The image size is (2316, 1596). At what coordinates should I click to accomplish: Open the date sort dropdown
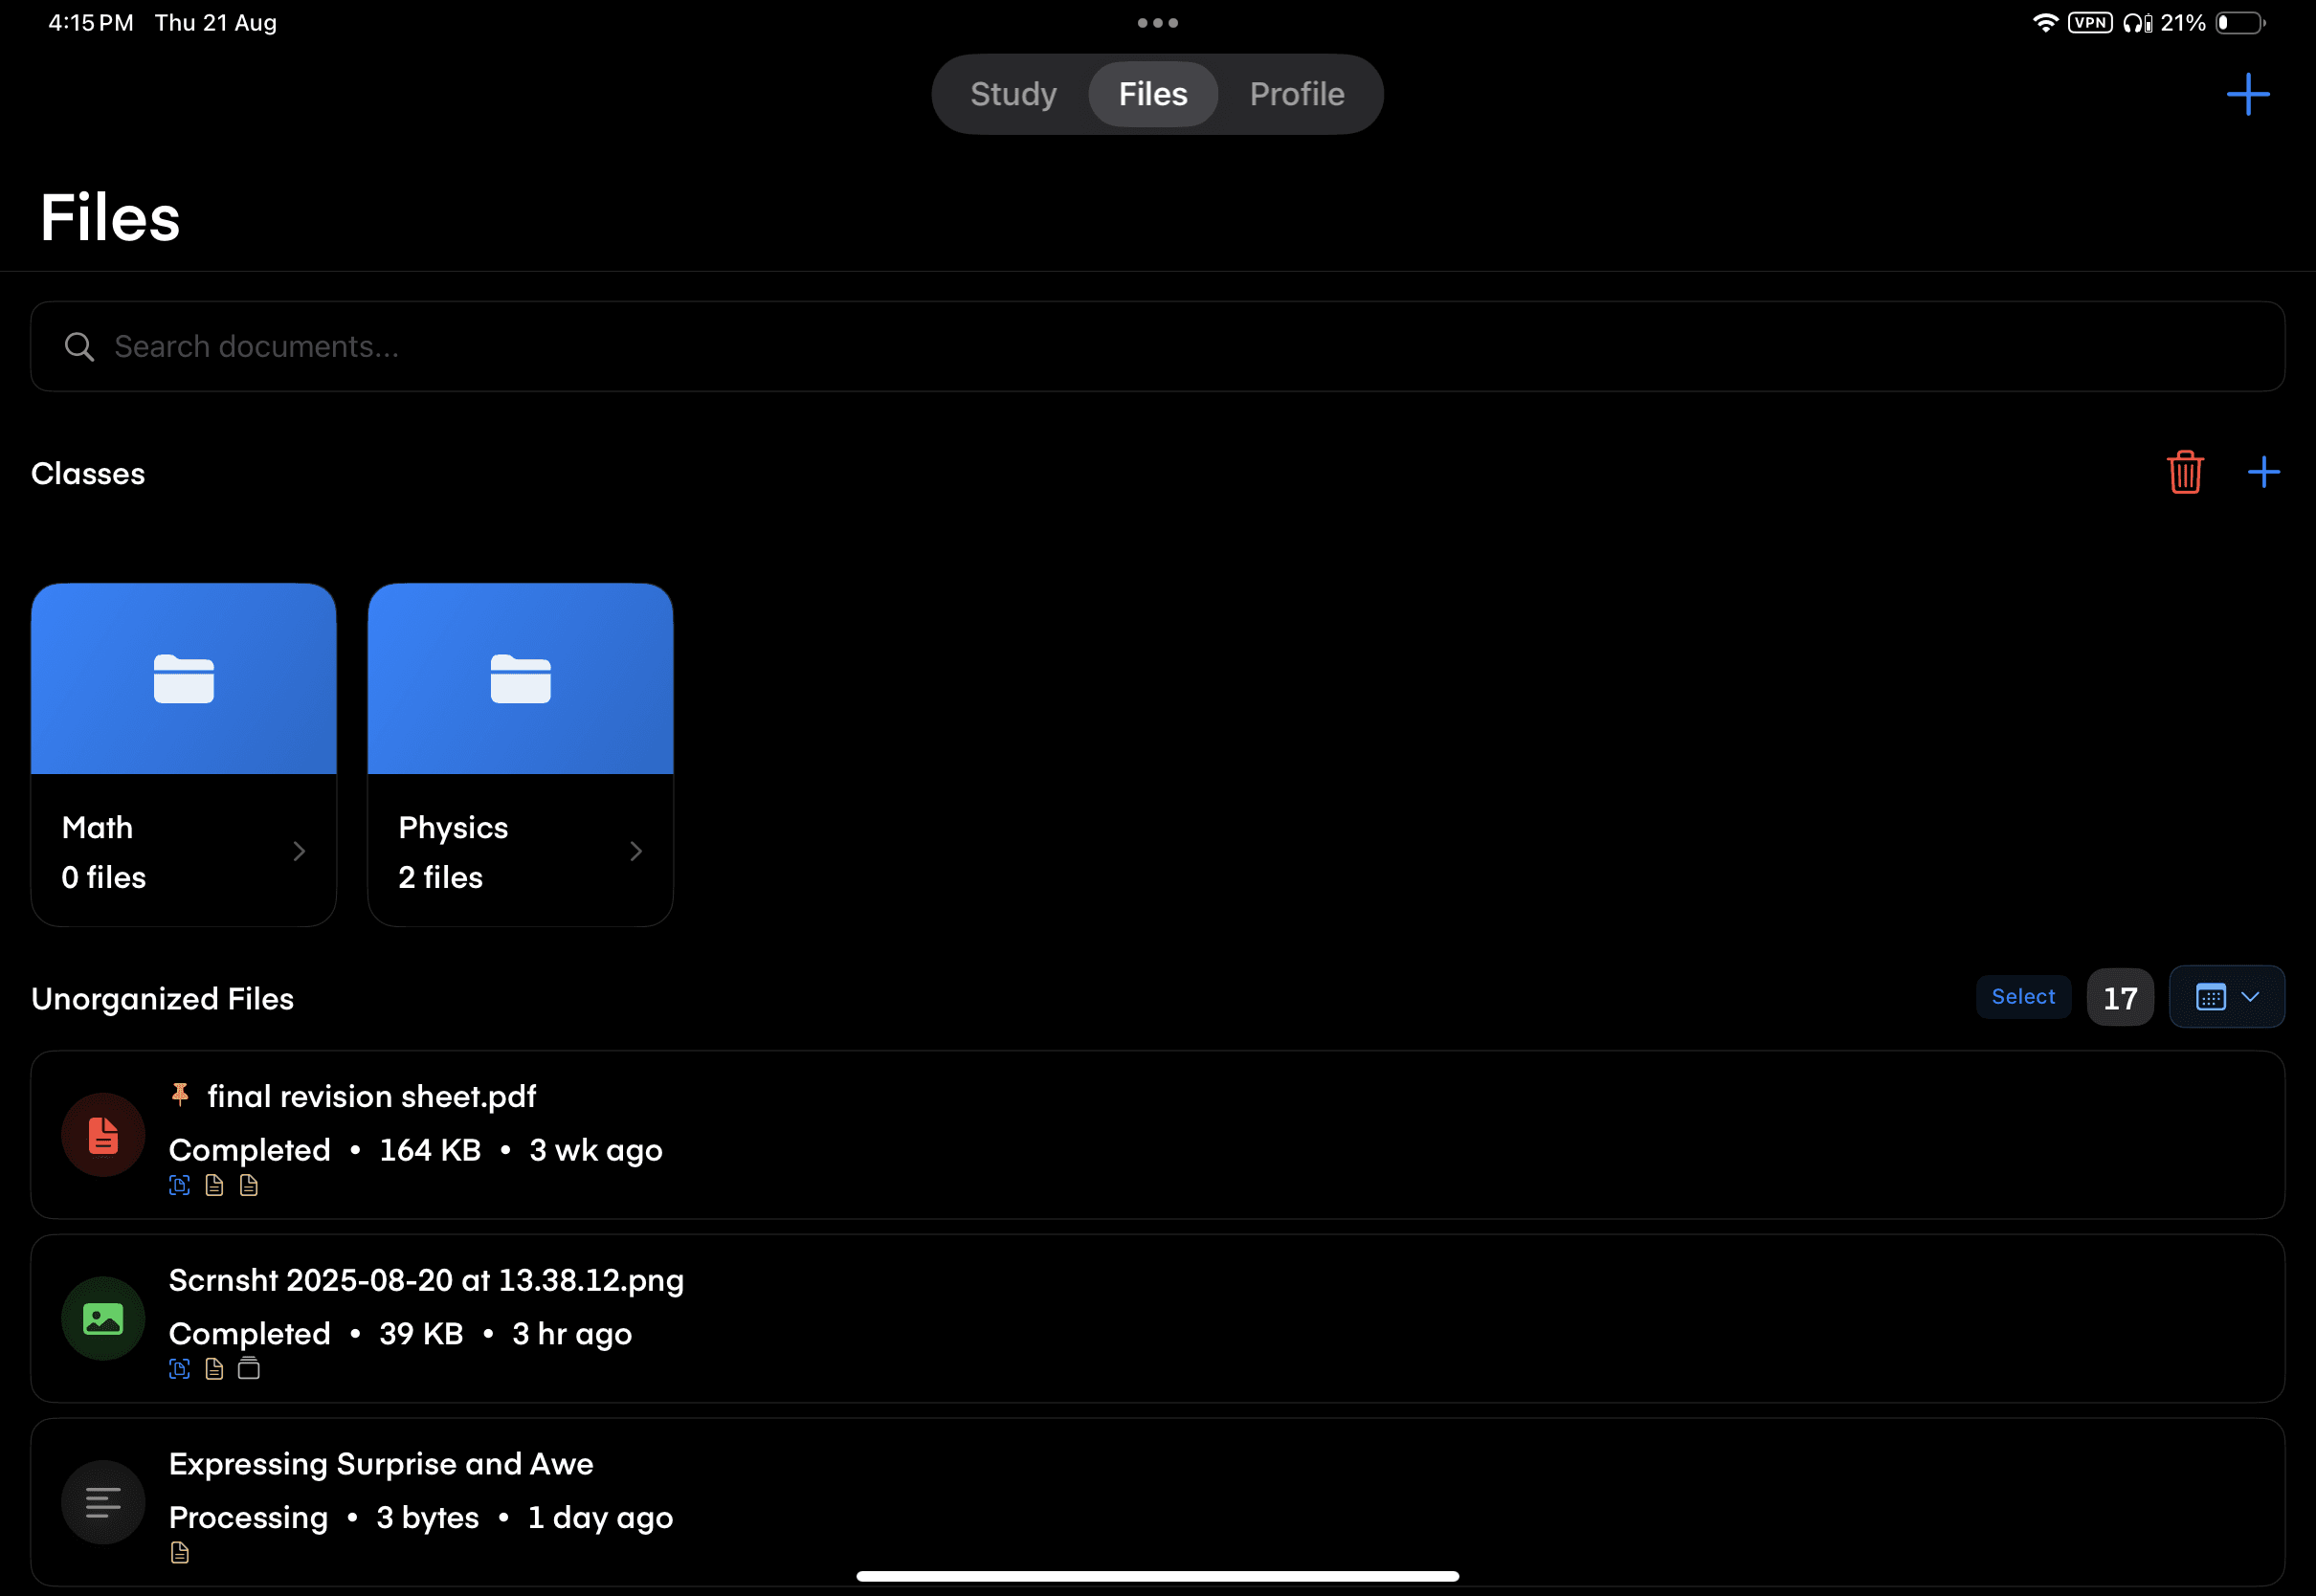tap(2226, 997)
